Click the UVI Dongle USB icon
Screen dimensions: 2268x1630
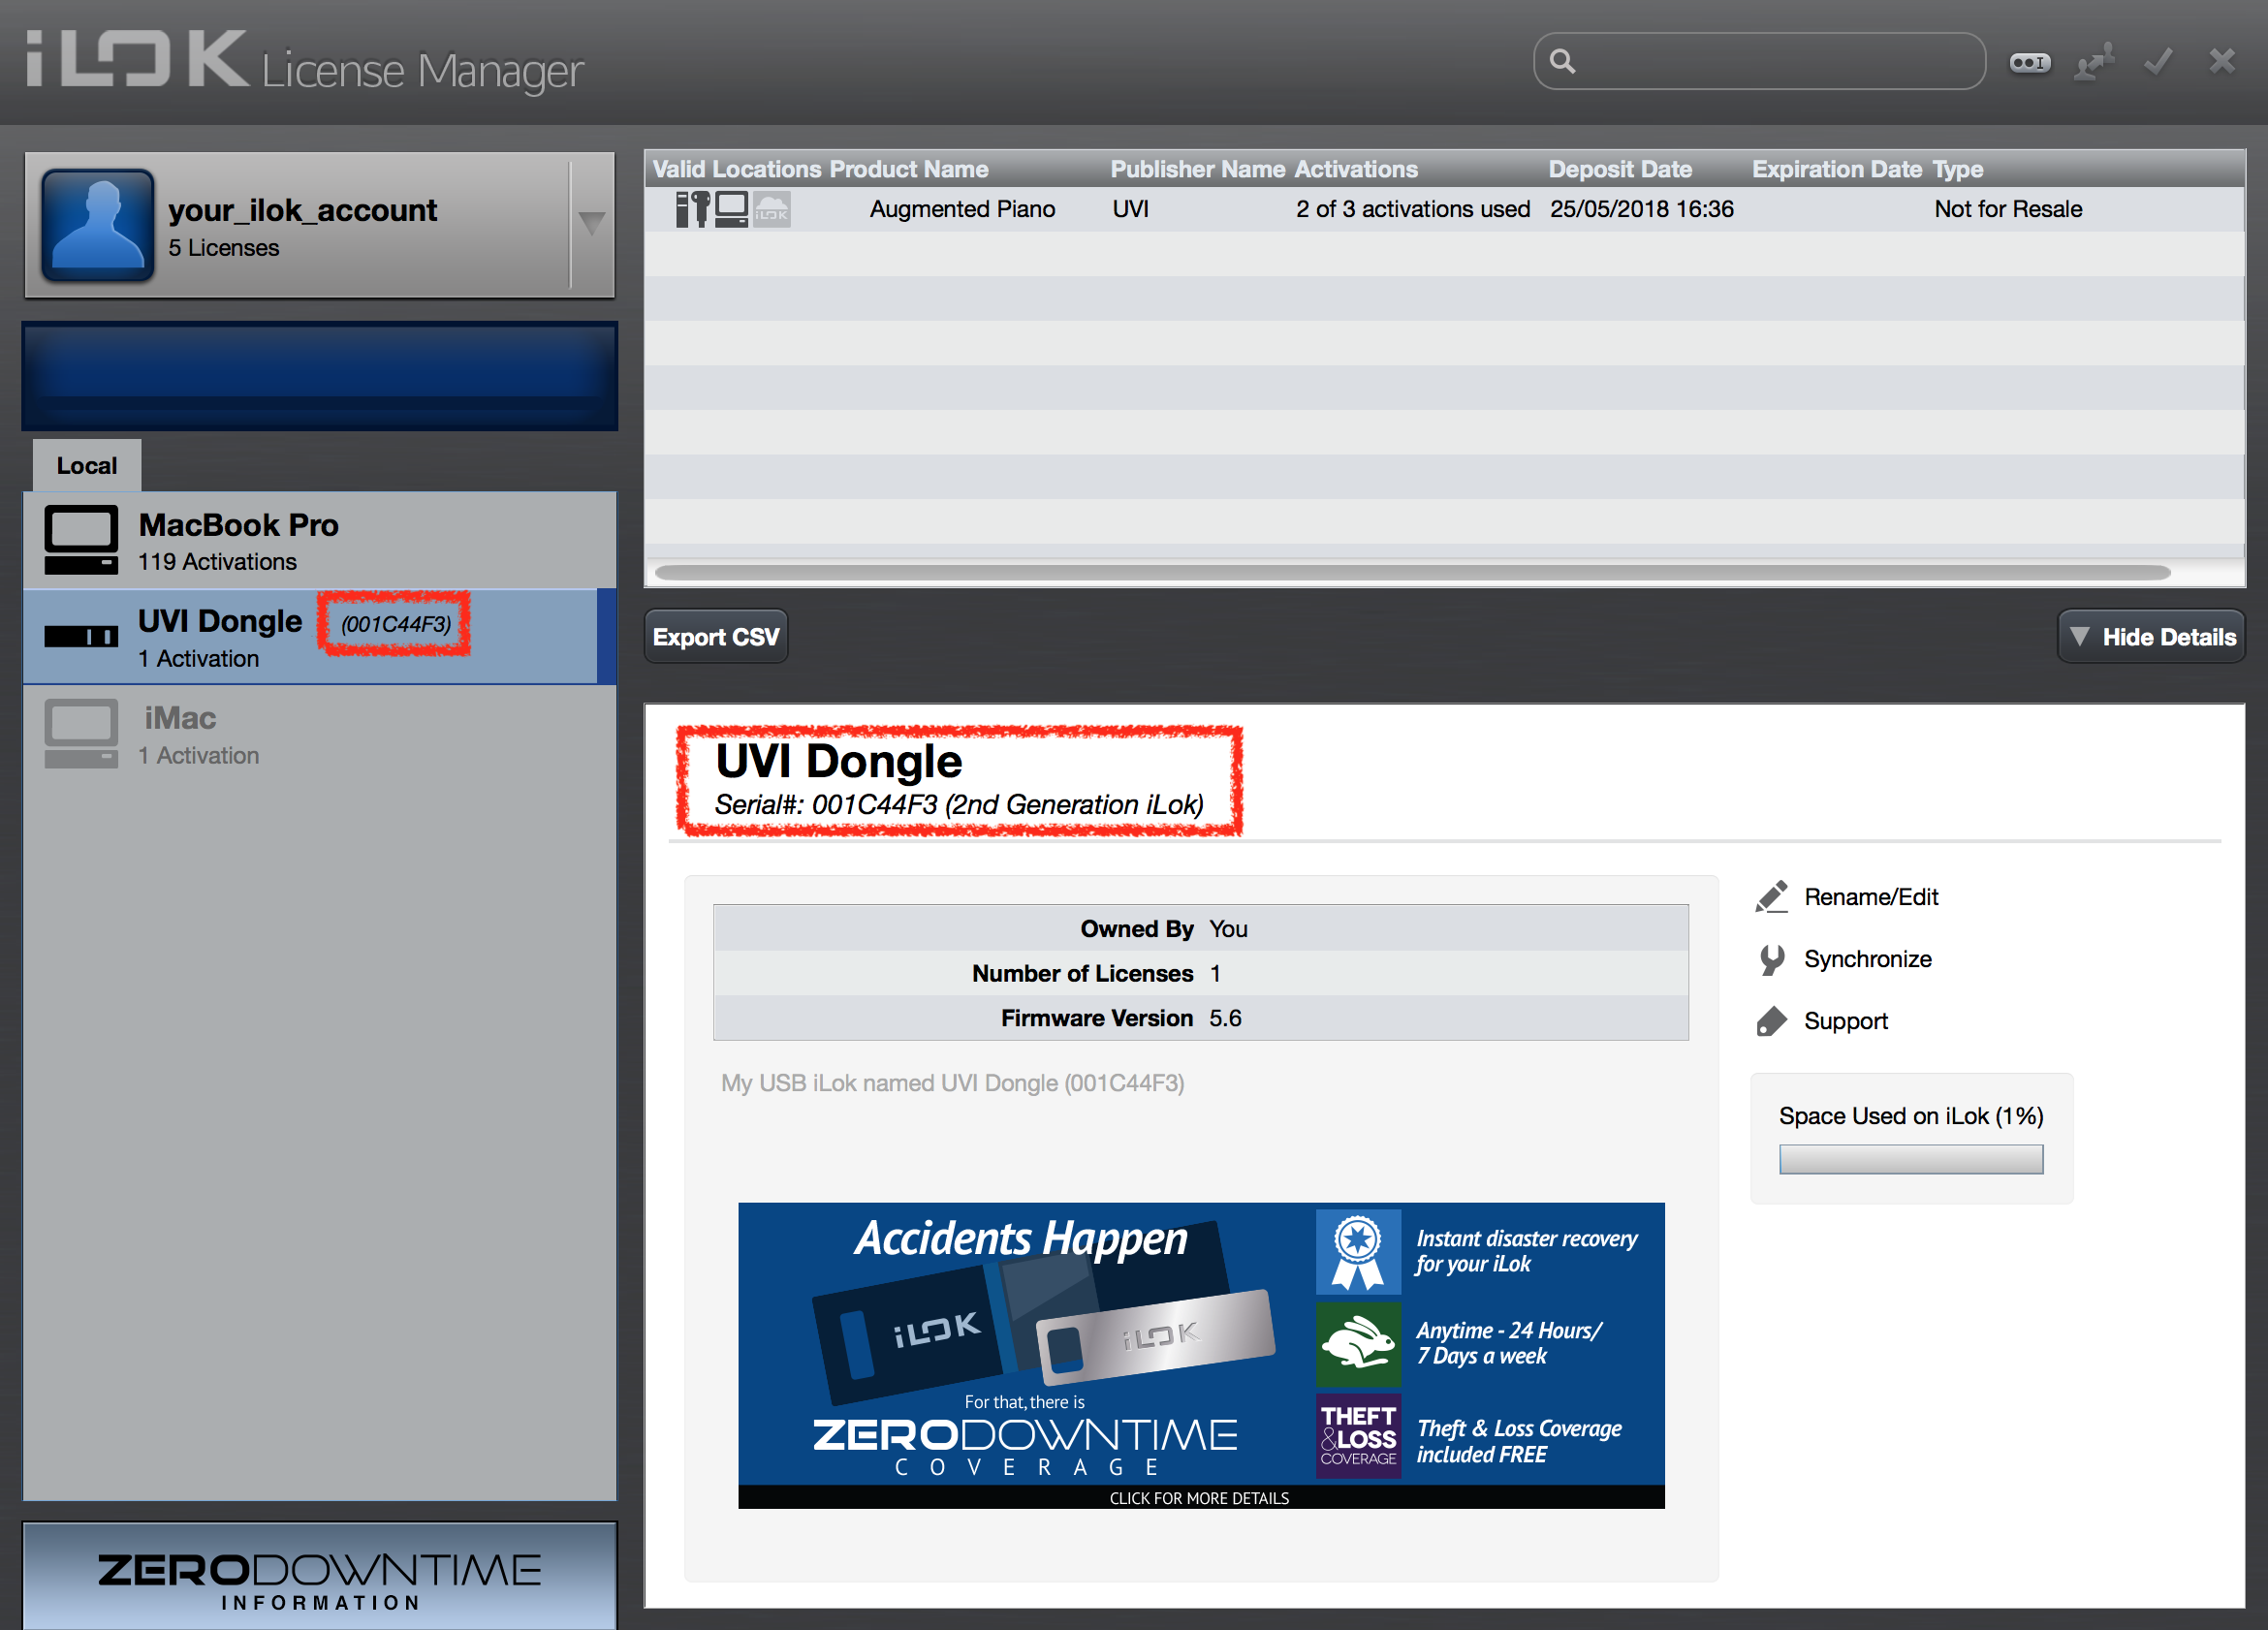pos(81,636)
